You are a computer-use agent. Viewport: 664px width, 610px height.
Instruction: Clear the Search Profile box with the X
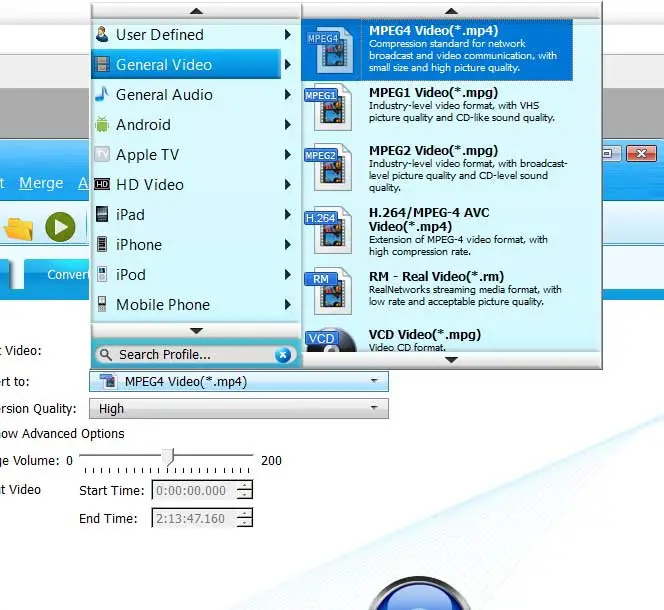pos(283,355)
